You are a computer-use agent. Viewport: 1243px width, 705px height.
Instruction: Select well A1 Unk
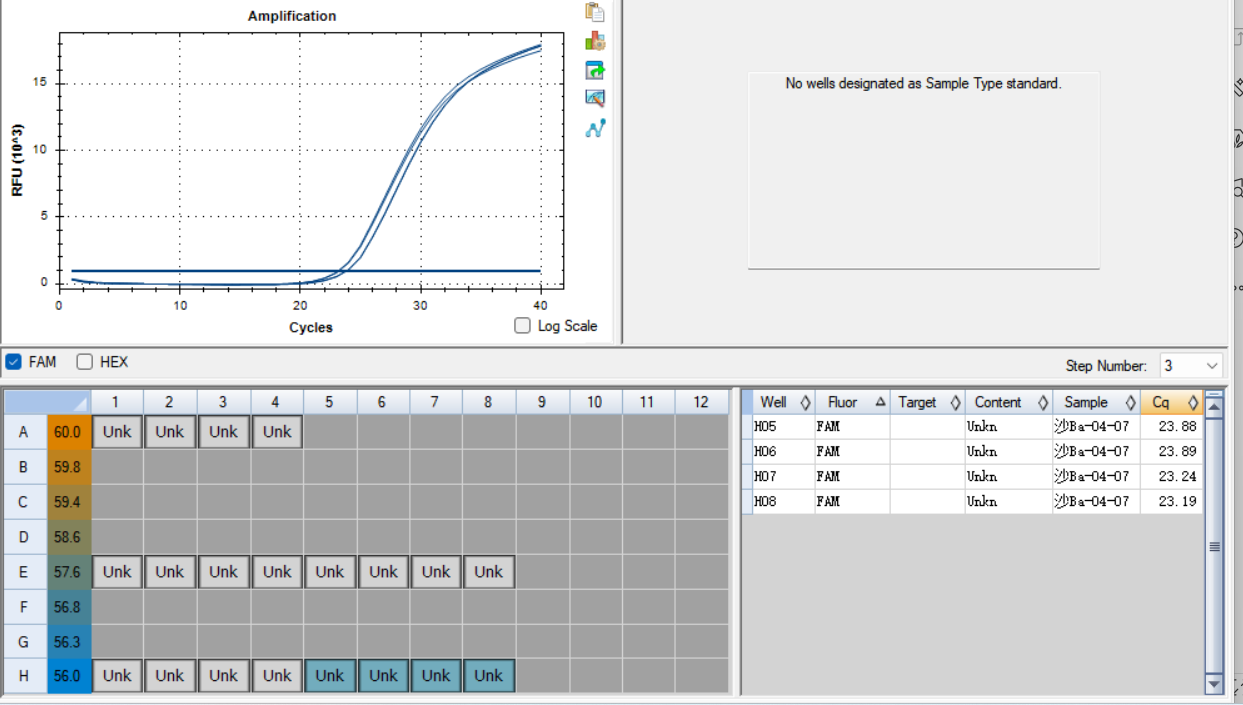117,432
